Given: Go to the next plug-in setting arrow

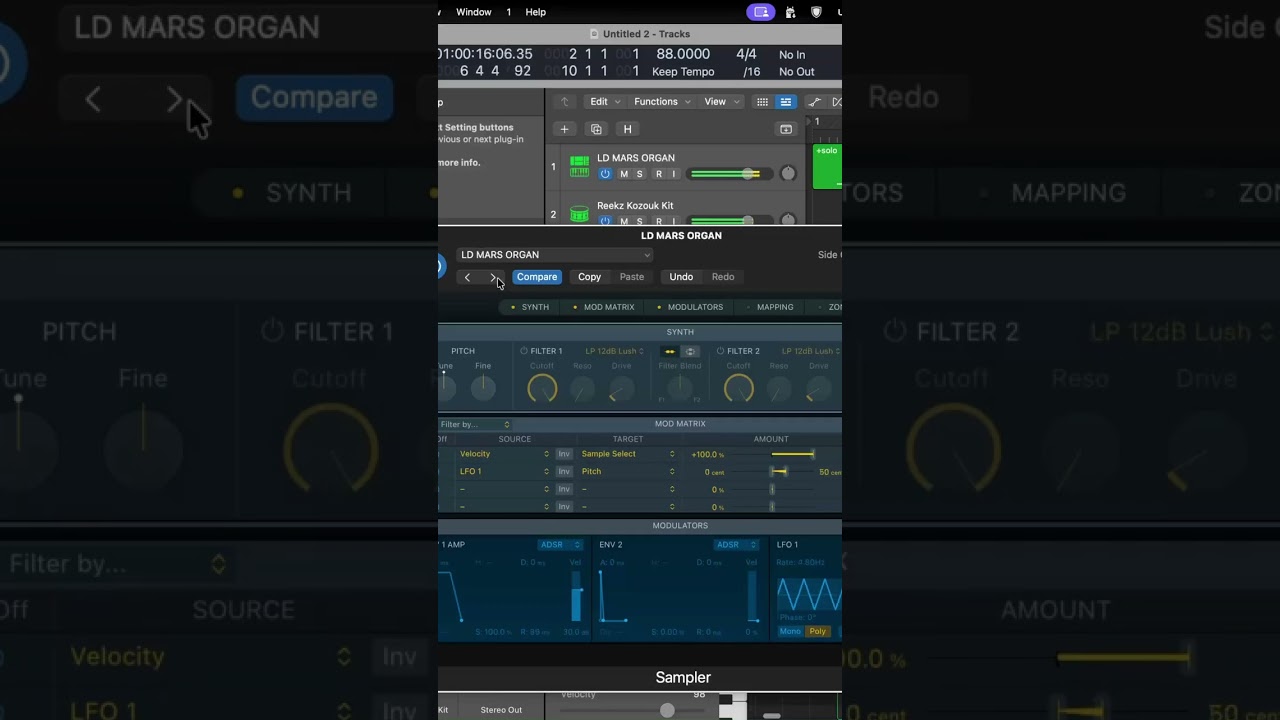Looking at the screenshot, I should click(493, 277).
